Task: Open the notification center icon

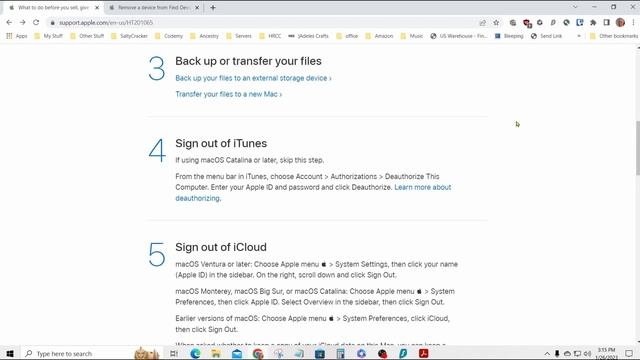Action: 629,354
